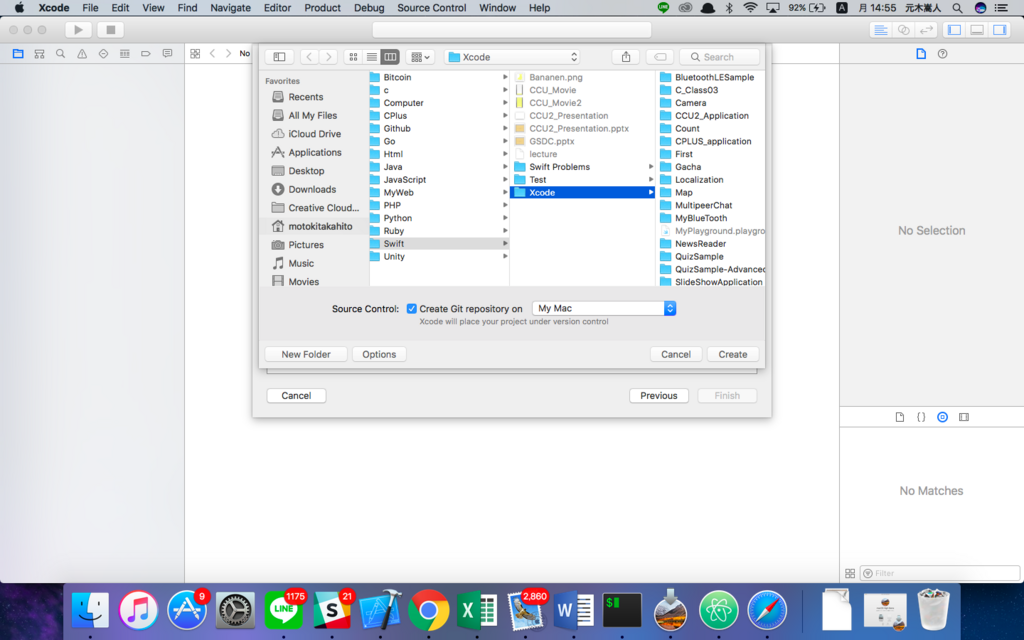Expand the Github folder arrow
Viewport: 1024px width, 640px height.
click(x=505, y=129)
